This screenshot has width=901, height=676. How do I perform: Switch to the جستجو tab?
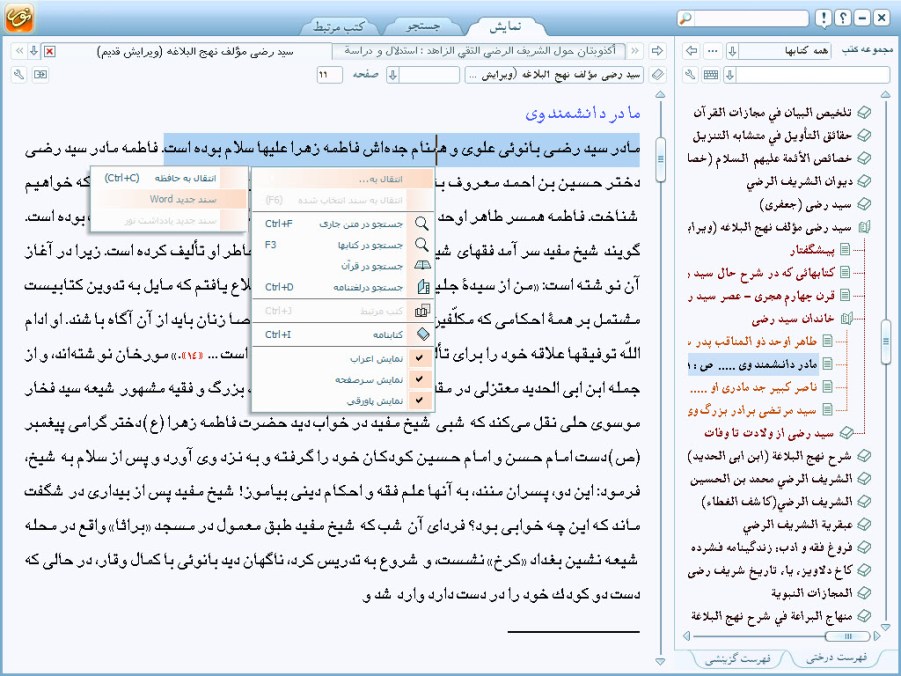[423, 26]
